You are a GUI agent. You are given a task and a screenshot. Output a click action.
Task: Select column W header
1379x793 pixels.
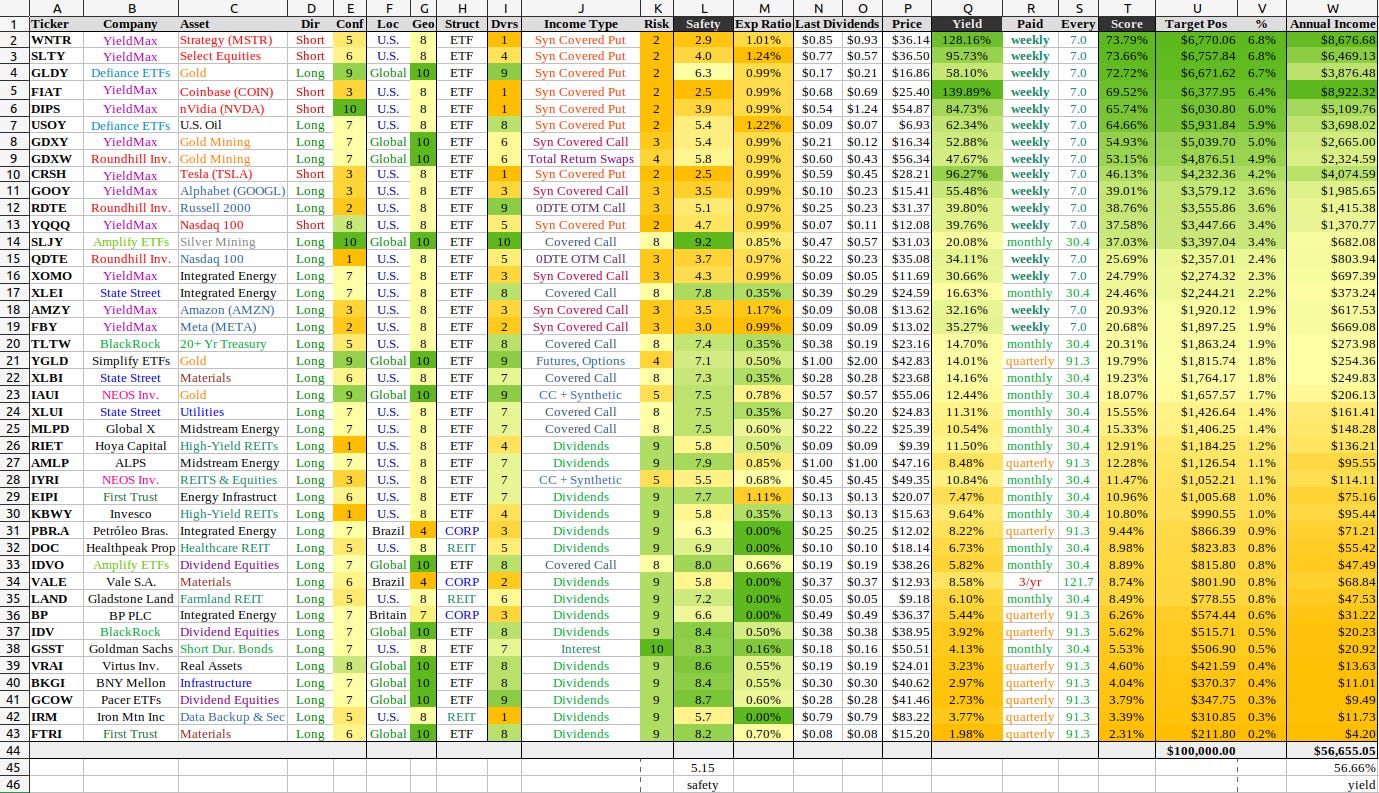(x=1333, y=7)
